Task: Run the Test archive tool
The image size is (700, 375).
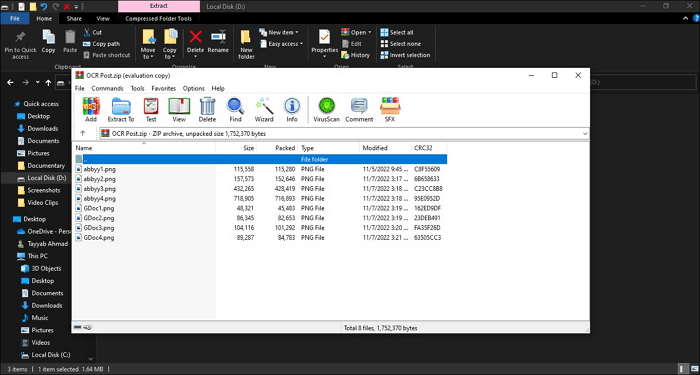Action: coord(151,110)
